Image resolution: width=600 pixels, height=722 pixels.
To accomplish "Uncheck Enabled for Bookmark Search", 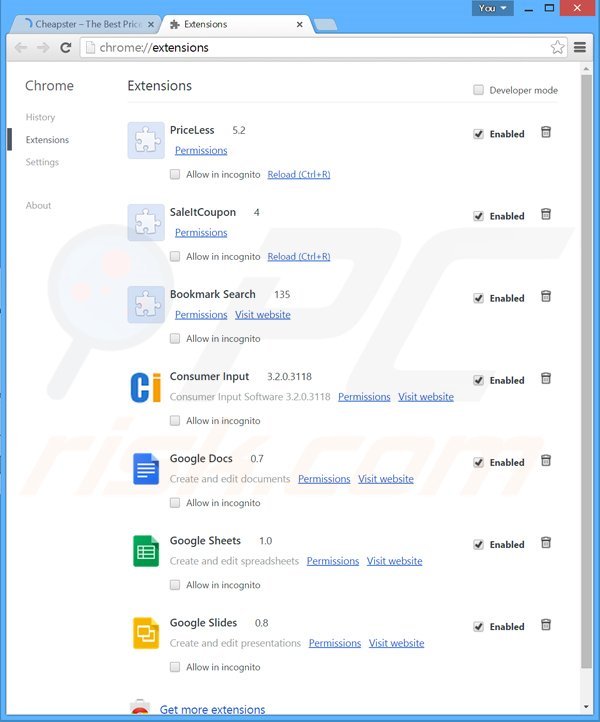I will (x=478, y=298).
